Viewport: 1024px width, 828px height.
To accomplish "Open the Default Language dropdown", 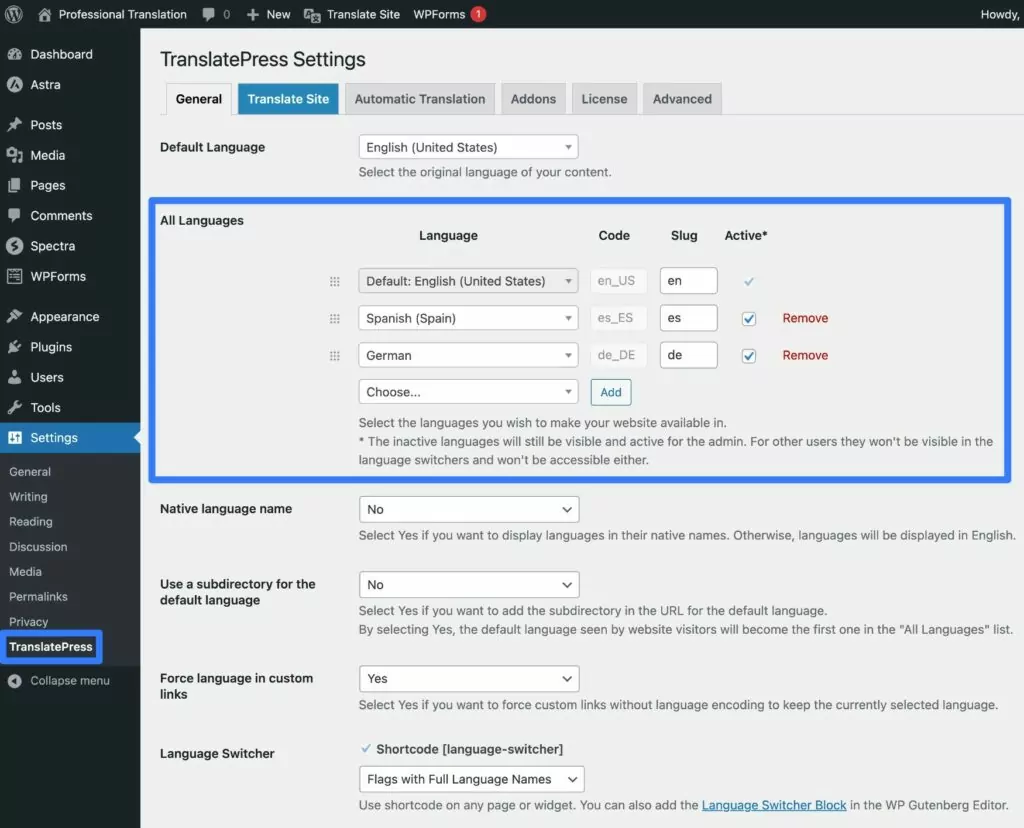I will [468, 147].
